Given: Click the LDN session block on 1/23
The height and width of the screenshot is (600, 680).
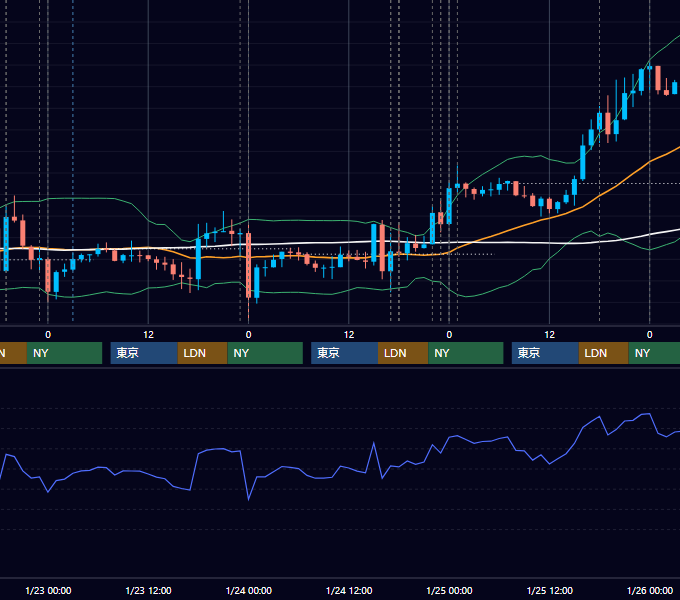Looking at the screenshot, I should click(203, 353).
